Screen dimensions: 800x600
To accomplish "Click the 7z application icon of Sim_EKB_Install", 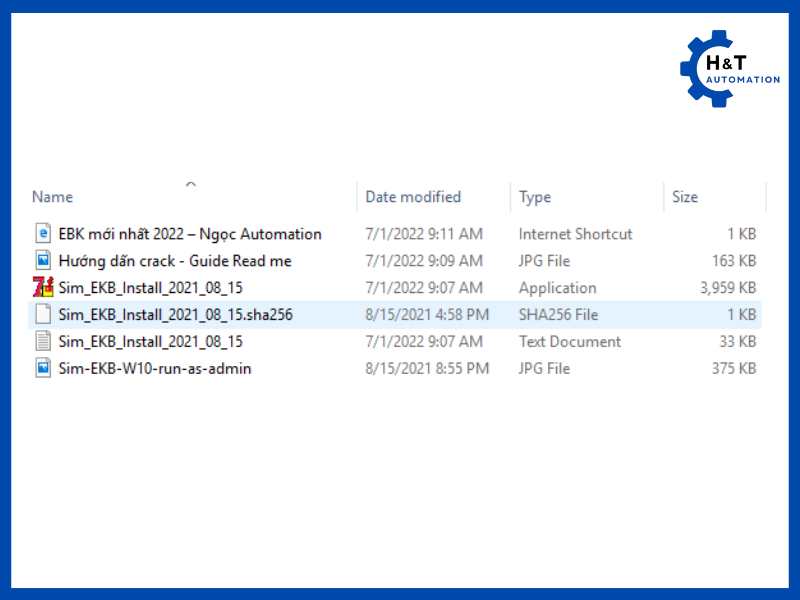I will tap(42, 288).
